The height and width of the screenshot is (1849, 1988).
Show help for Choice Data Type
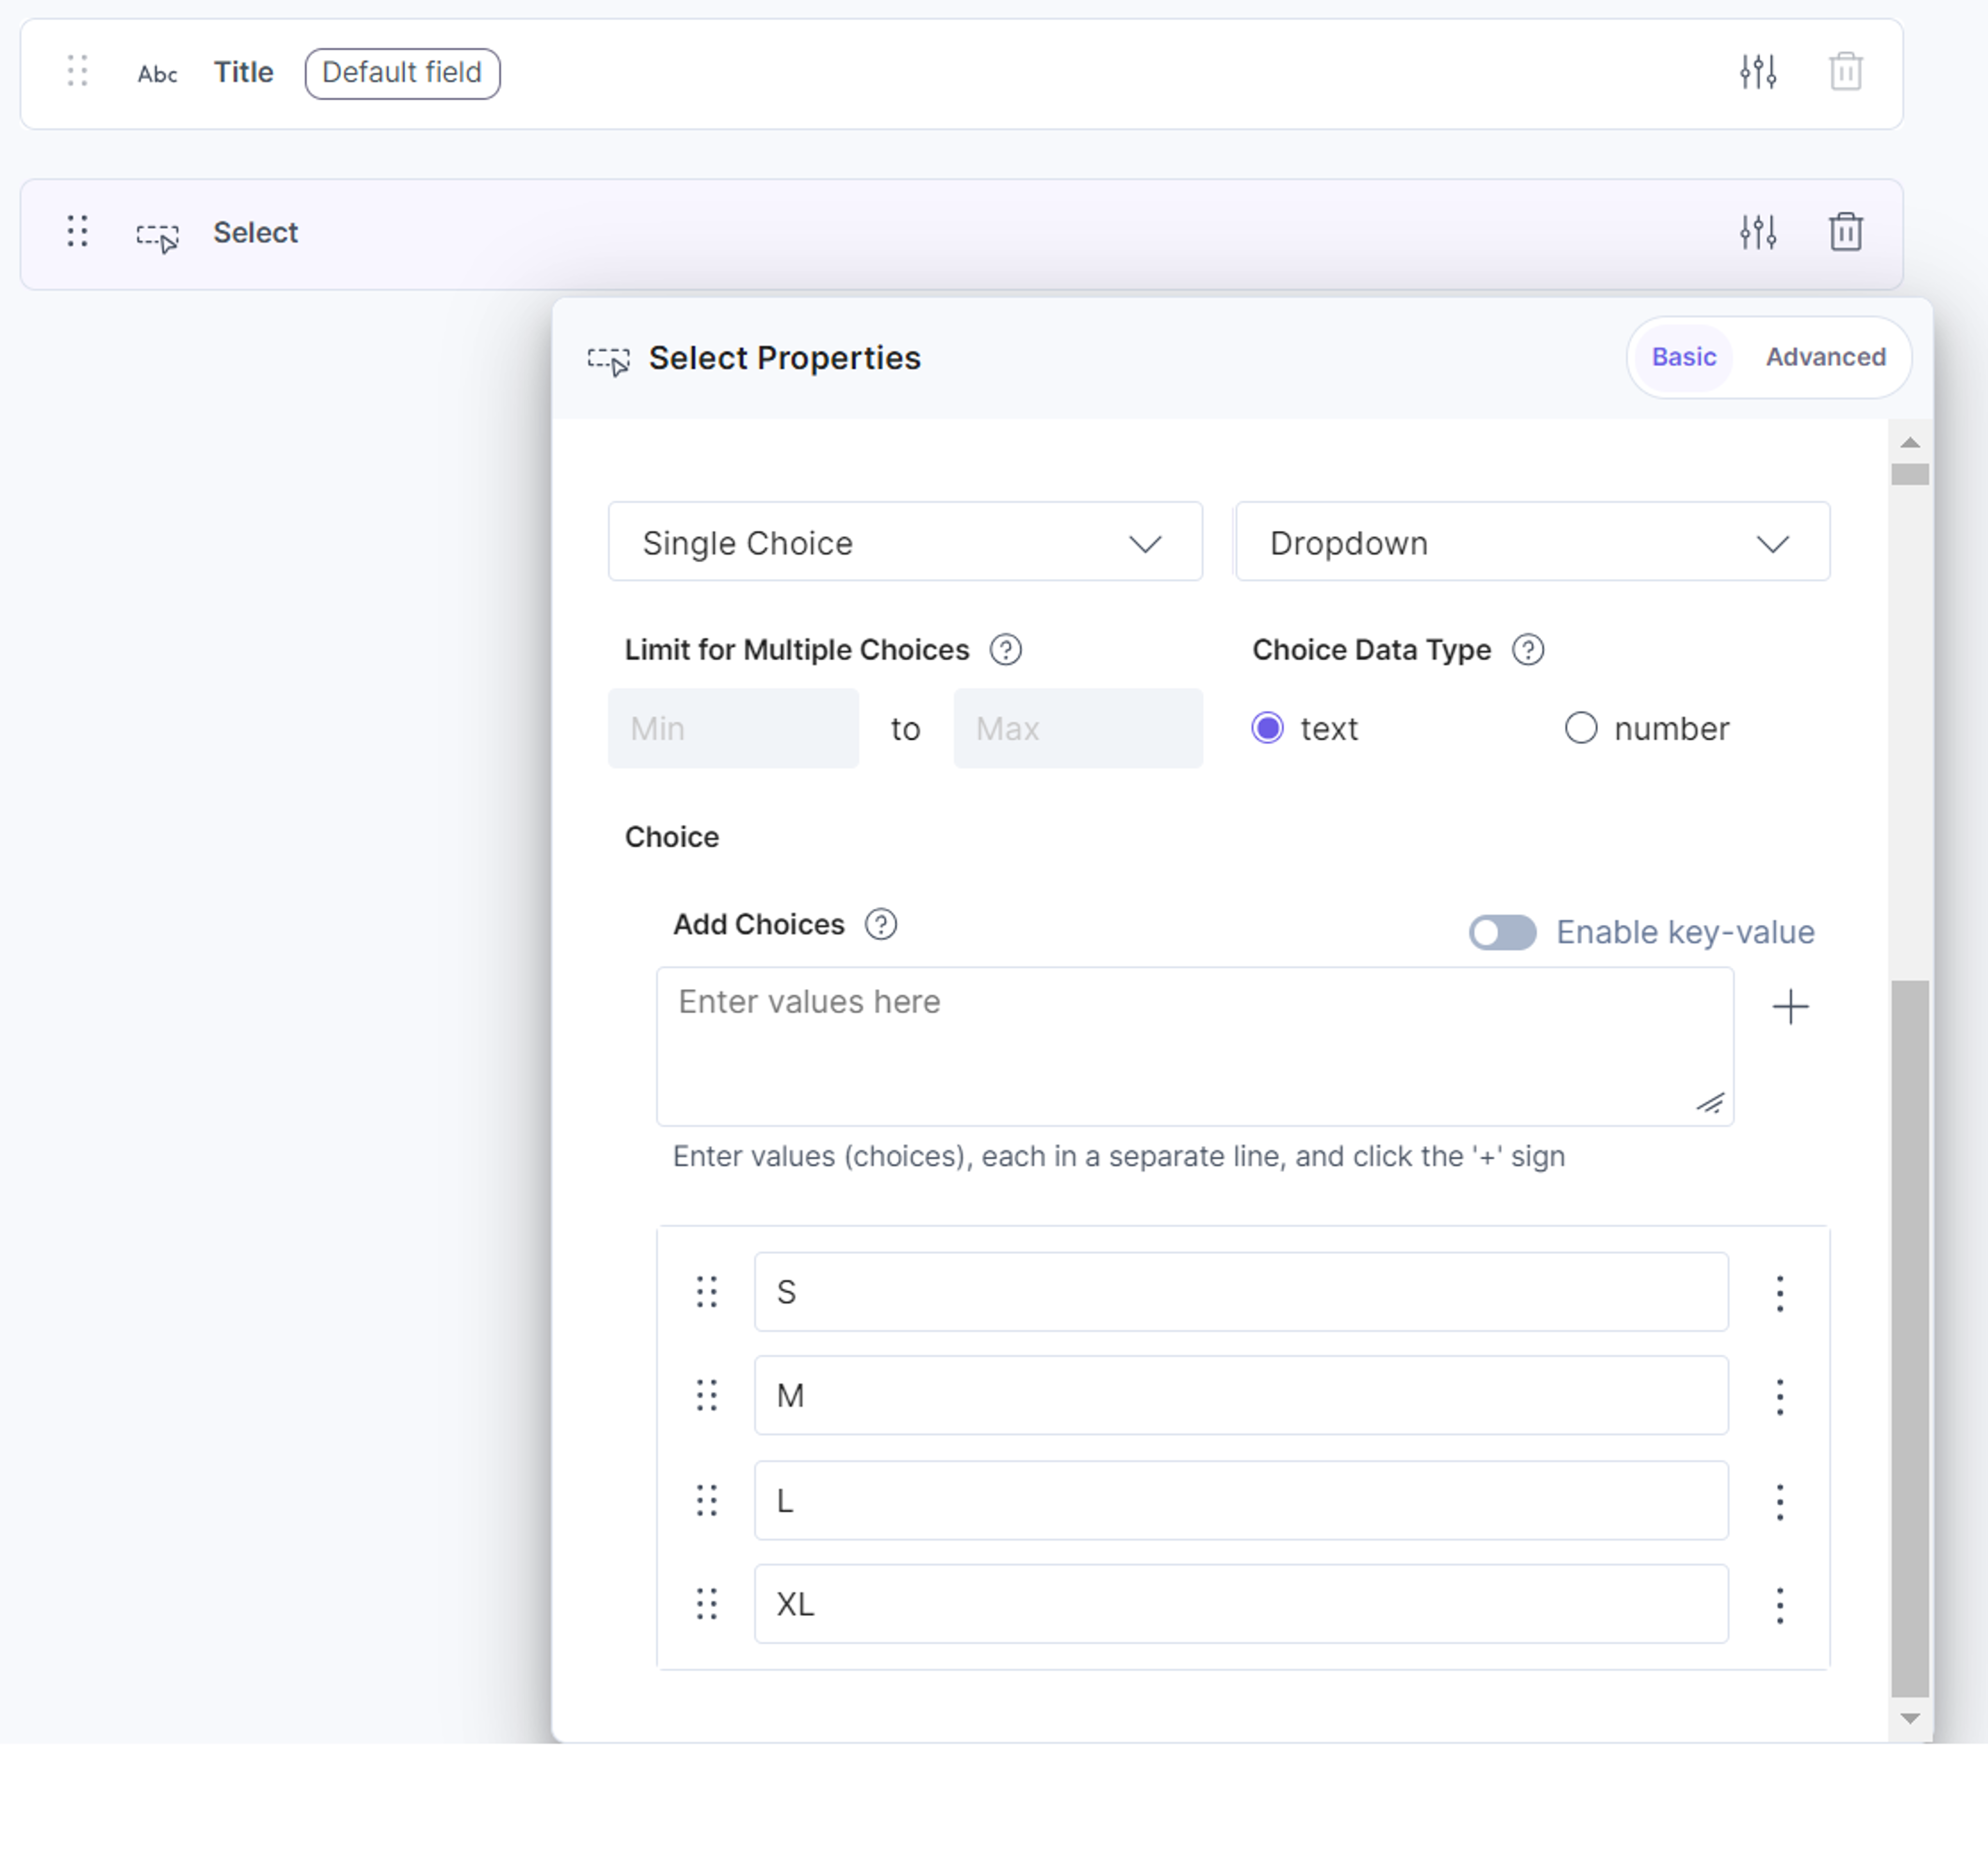1527,650
